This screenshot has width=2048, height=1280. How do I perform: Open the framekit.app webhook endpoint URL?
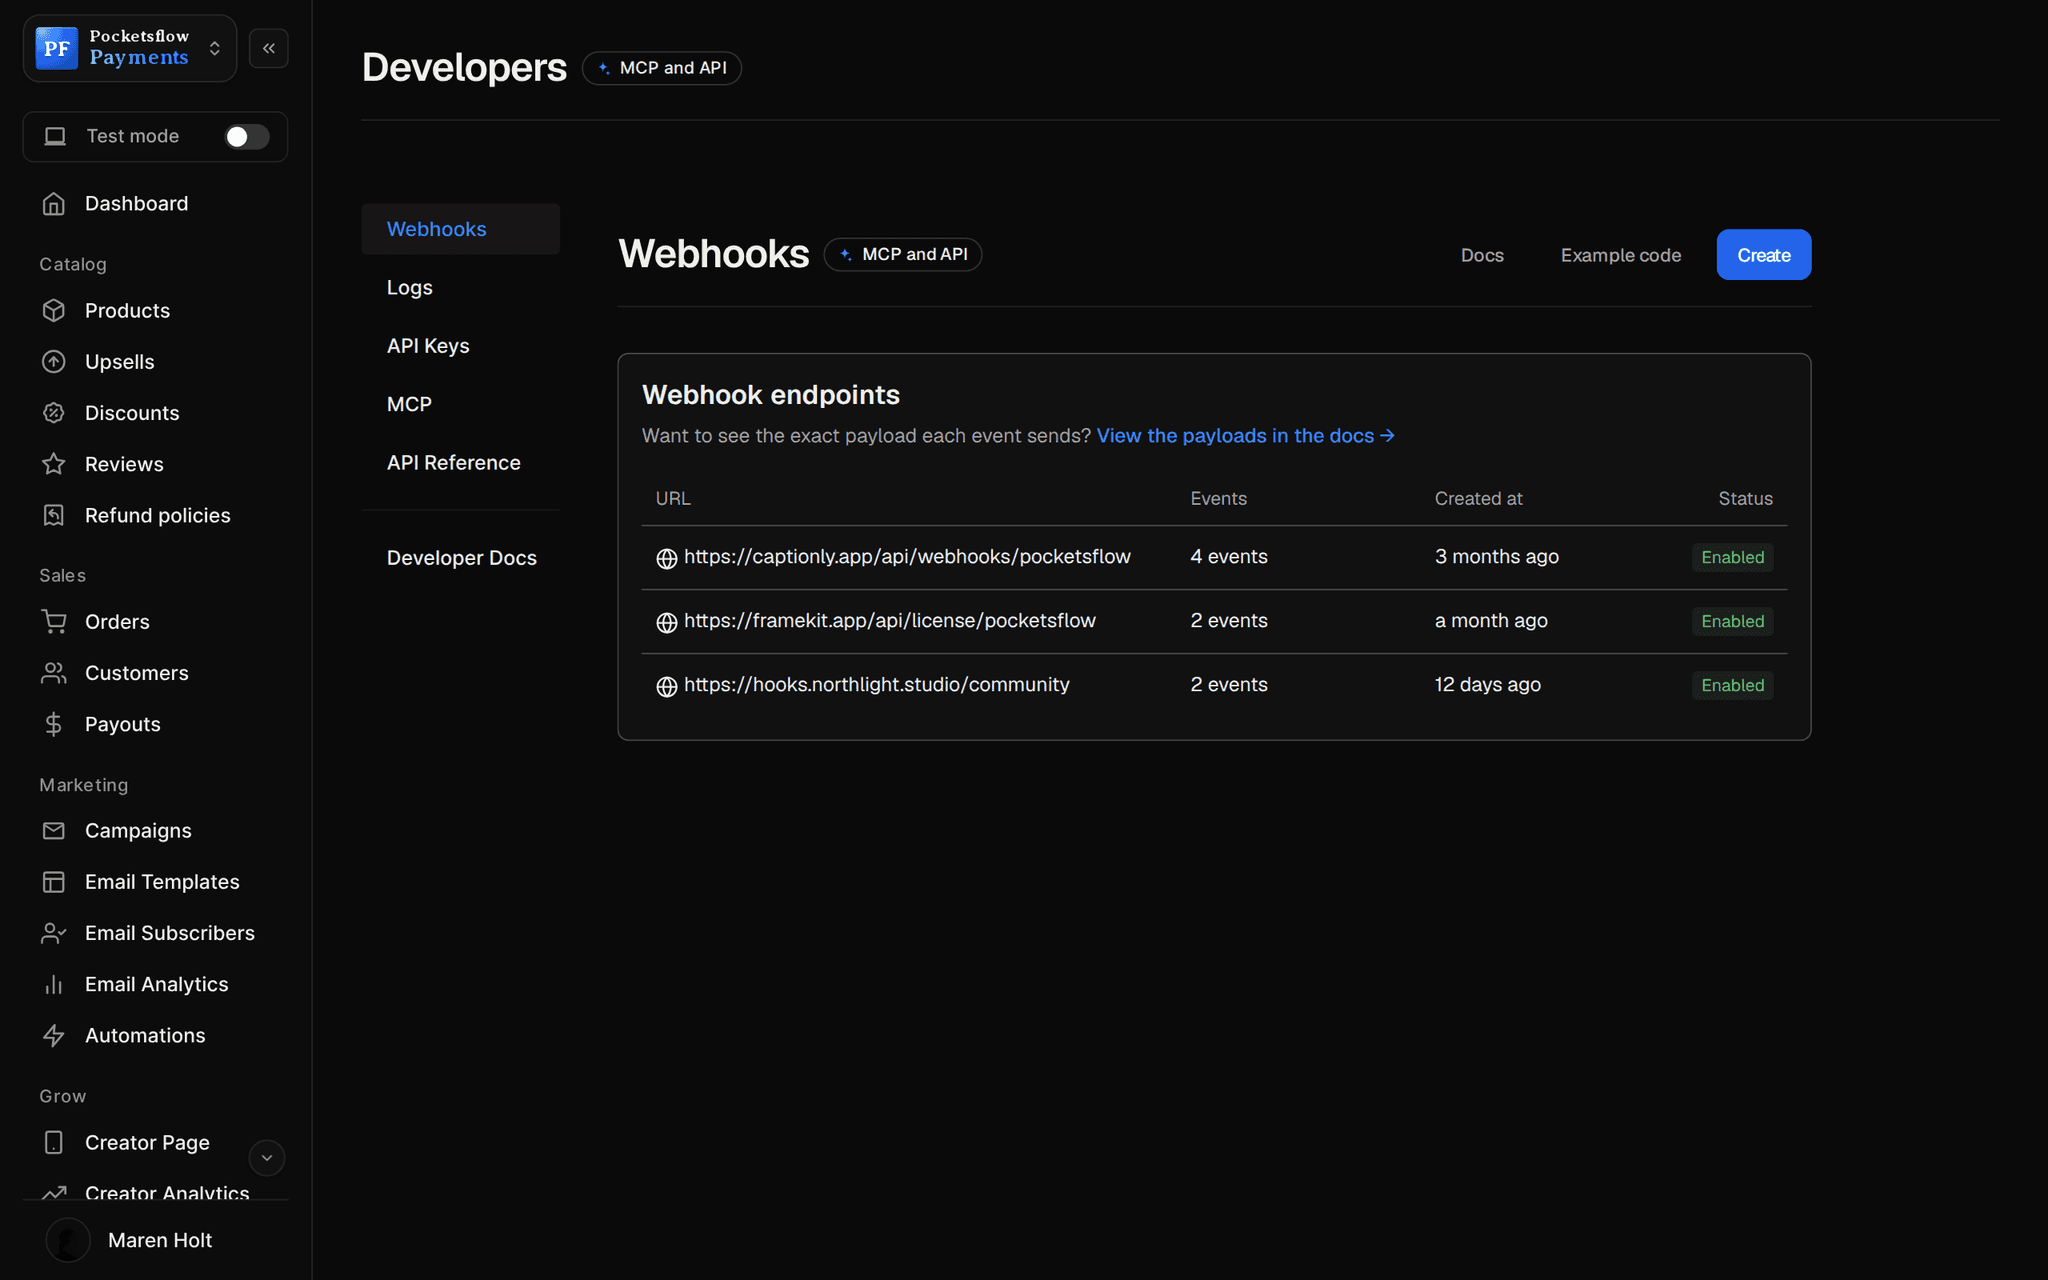pyautogui.click(x=890, y=621)
